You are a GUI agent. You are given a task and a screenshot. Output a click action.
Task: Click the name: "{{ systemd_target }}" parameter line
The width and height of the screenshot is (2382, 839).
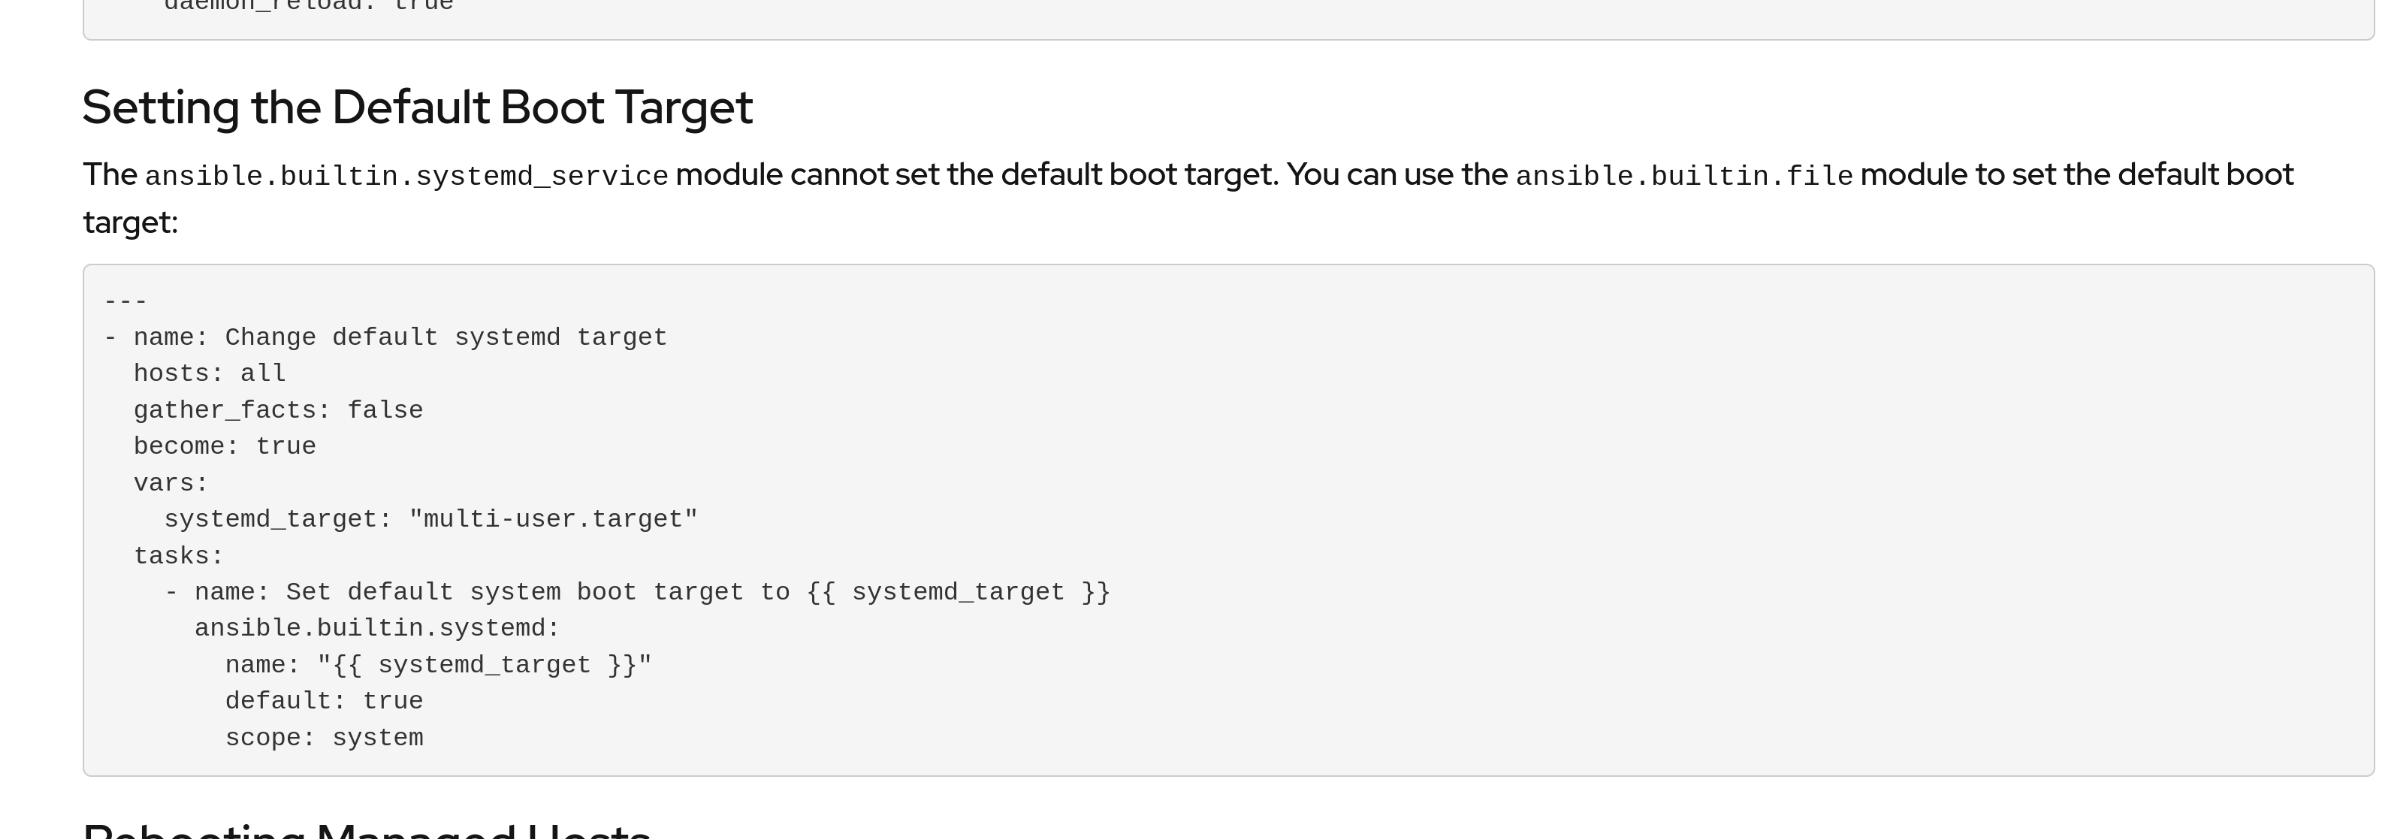pos(438,666)
